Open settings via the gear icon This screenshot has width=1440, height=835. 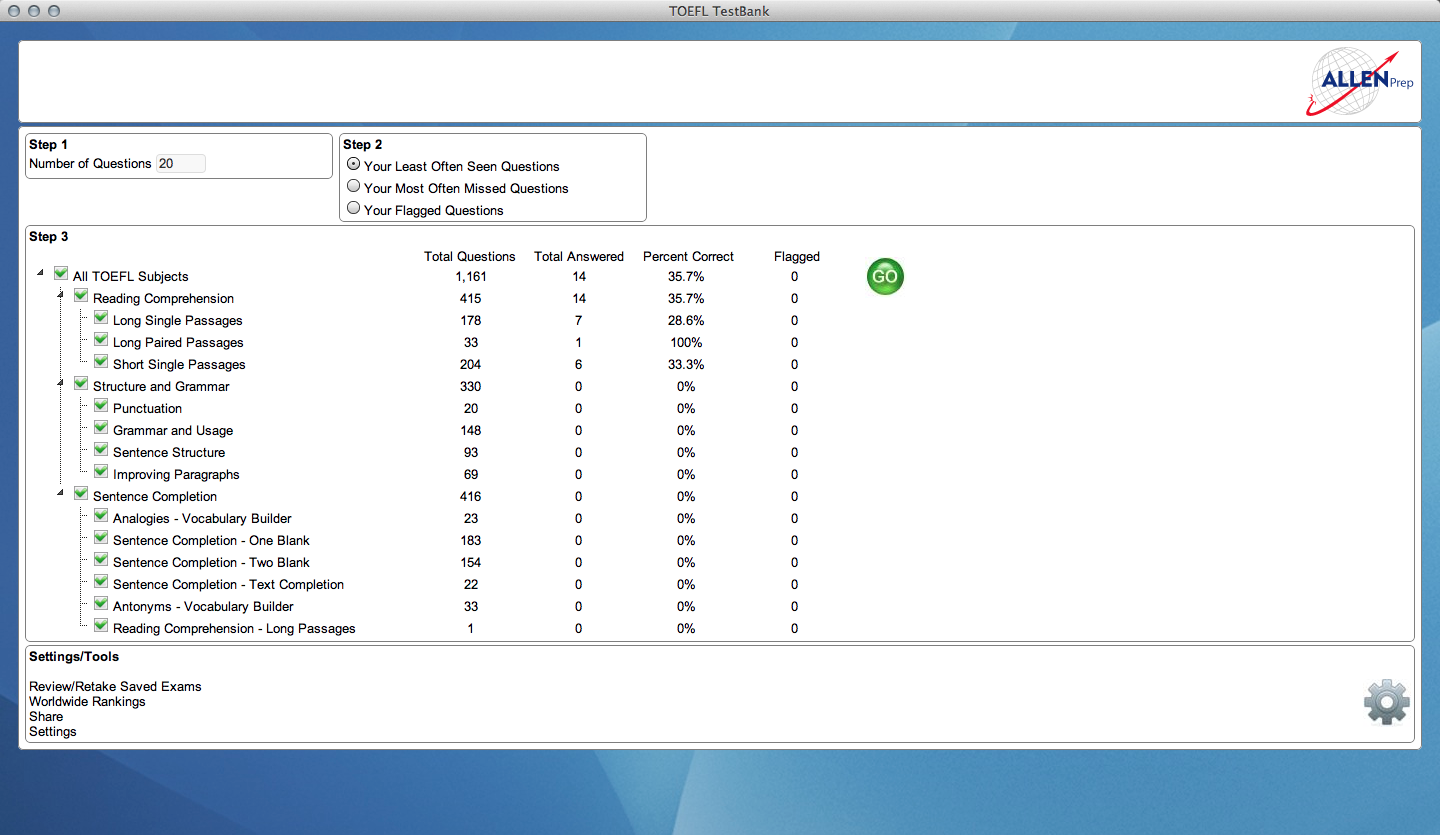pos(1387,702)
